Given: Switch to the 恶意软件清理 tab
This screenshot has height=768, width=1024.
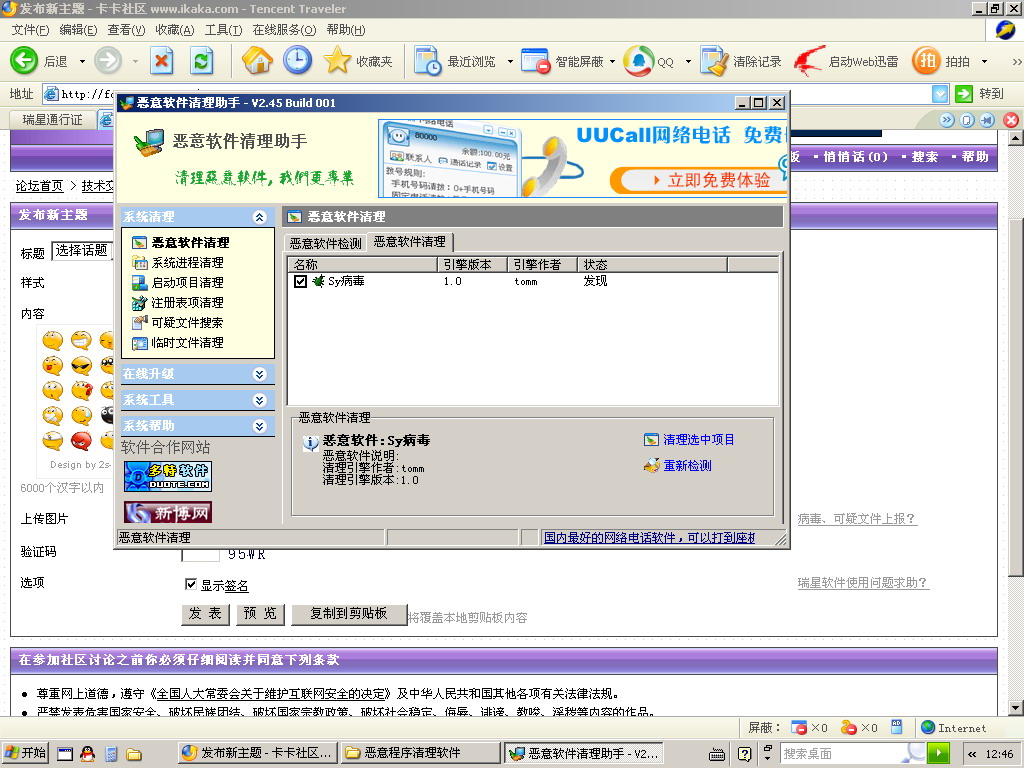Looking at the screenshot, I should [409, 242].
